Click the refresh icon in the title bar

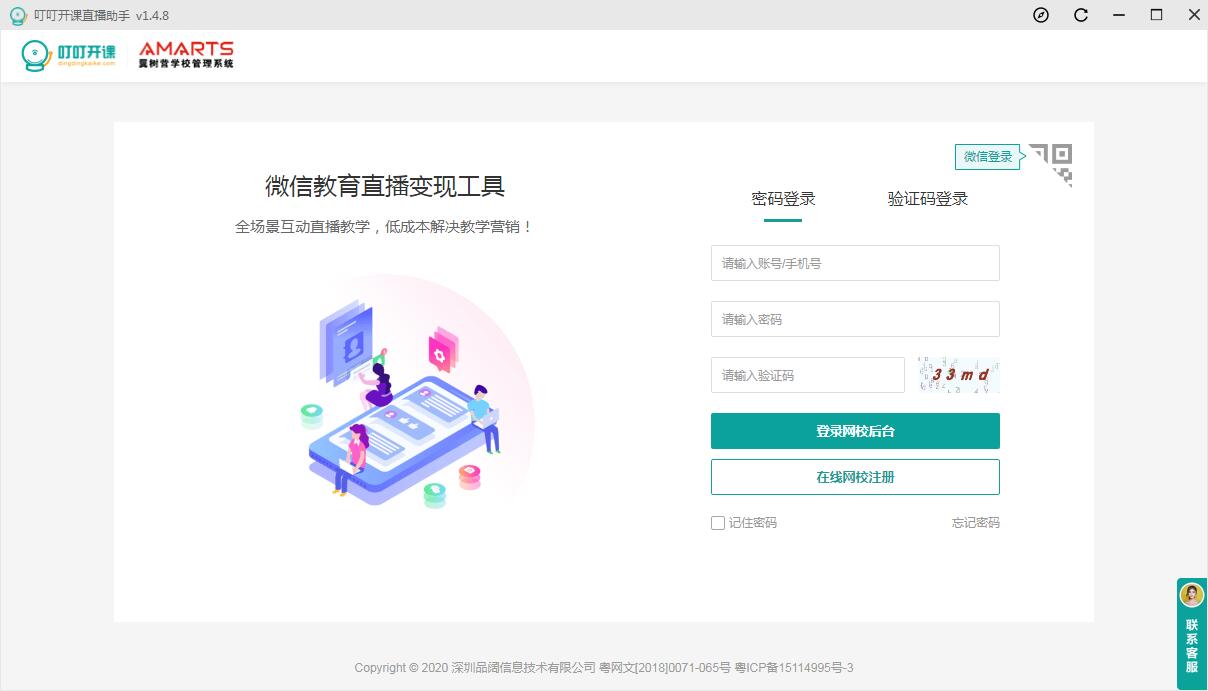pos(1079,15)
